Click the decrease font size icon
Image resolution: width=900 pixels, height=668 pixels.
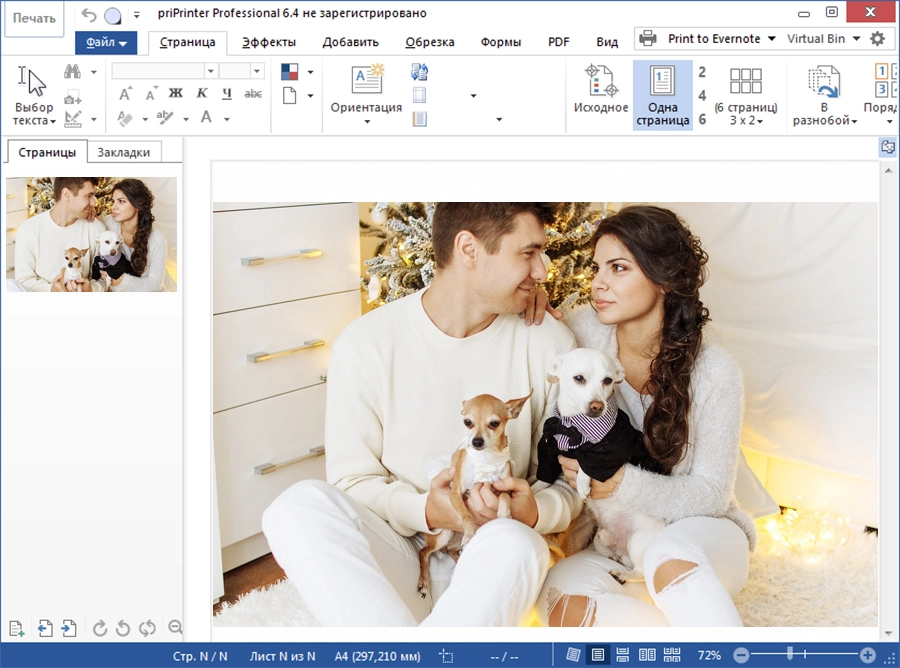pyautogui.click(x=151, y=94)
